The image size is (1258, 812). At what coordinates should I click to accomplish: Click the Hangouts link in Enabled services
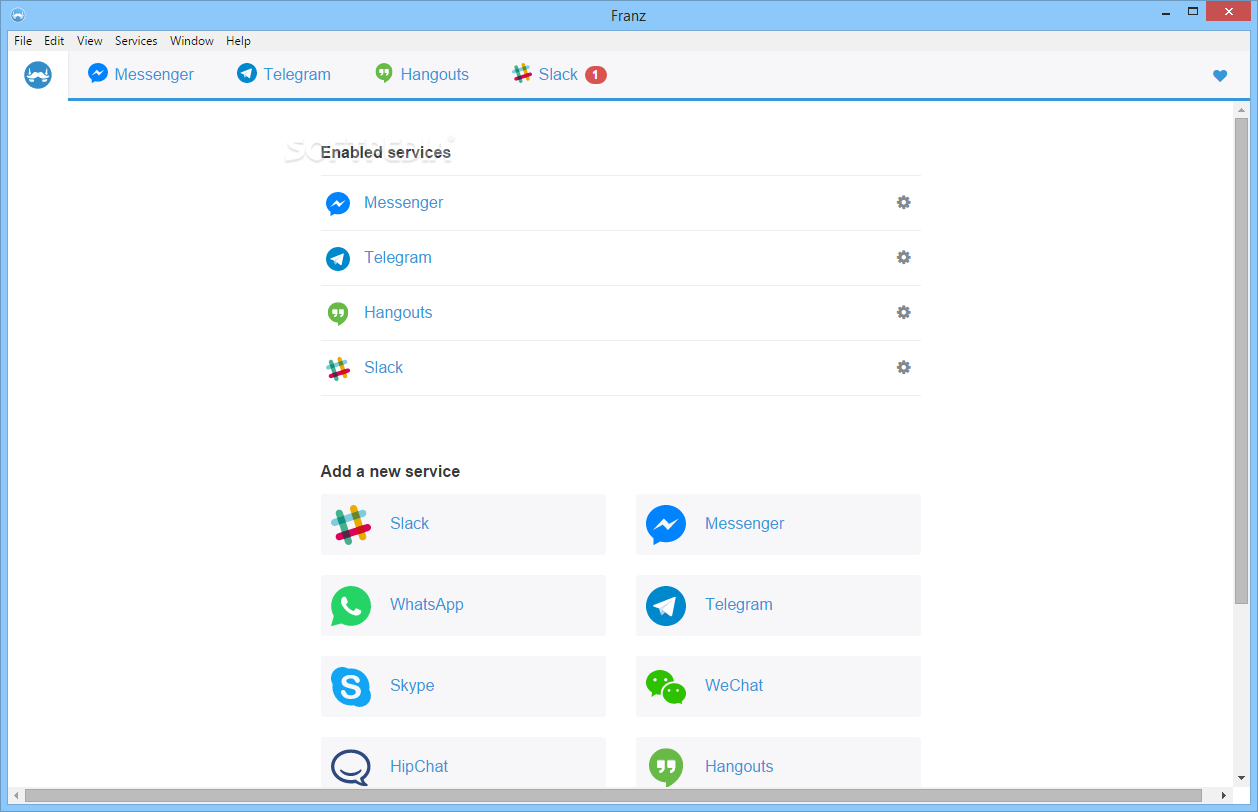(398, 312)
